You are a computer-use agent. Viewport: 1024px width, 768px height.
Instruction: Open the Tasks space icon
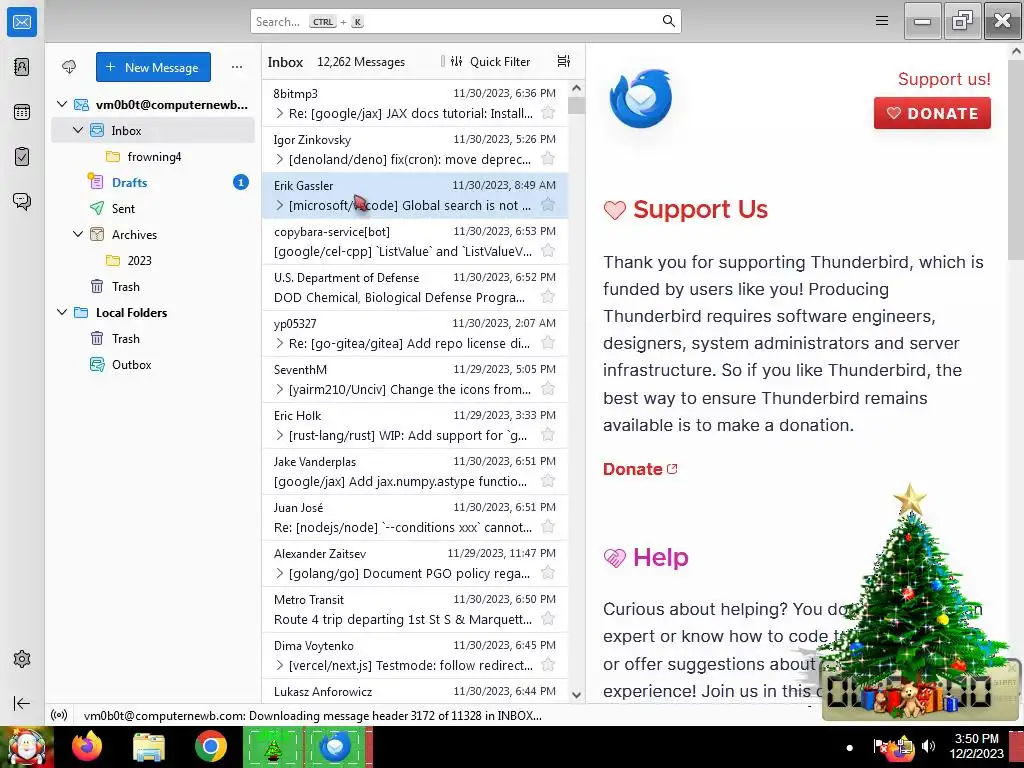[x=22, y=157]
